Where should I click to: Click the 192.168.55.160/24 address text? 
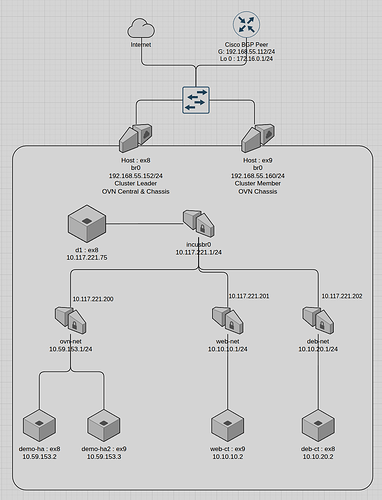coord(258,176)
